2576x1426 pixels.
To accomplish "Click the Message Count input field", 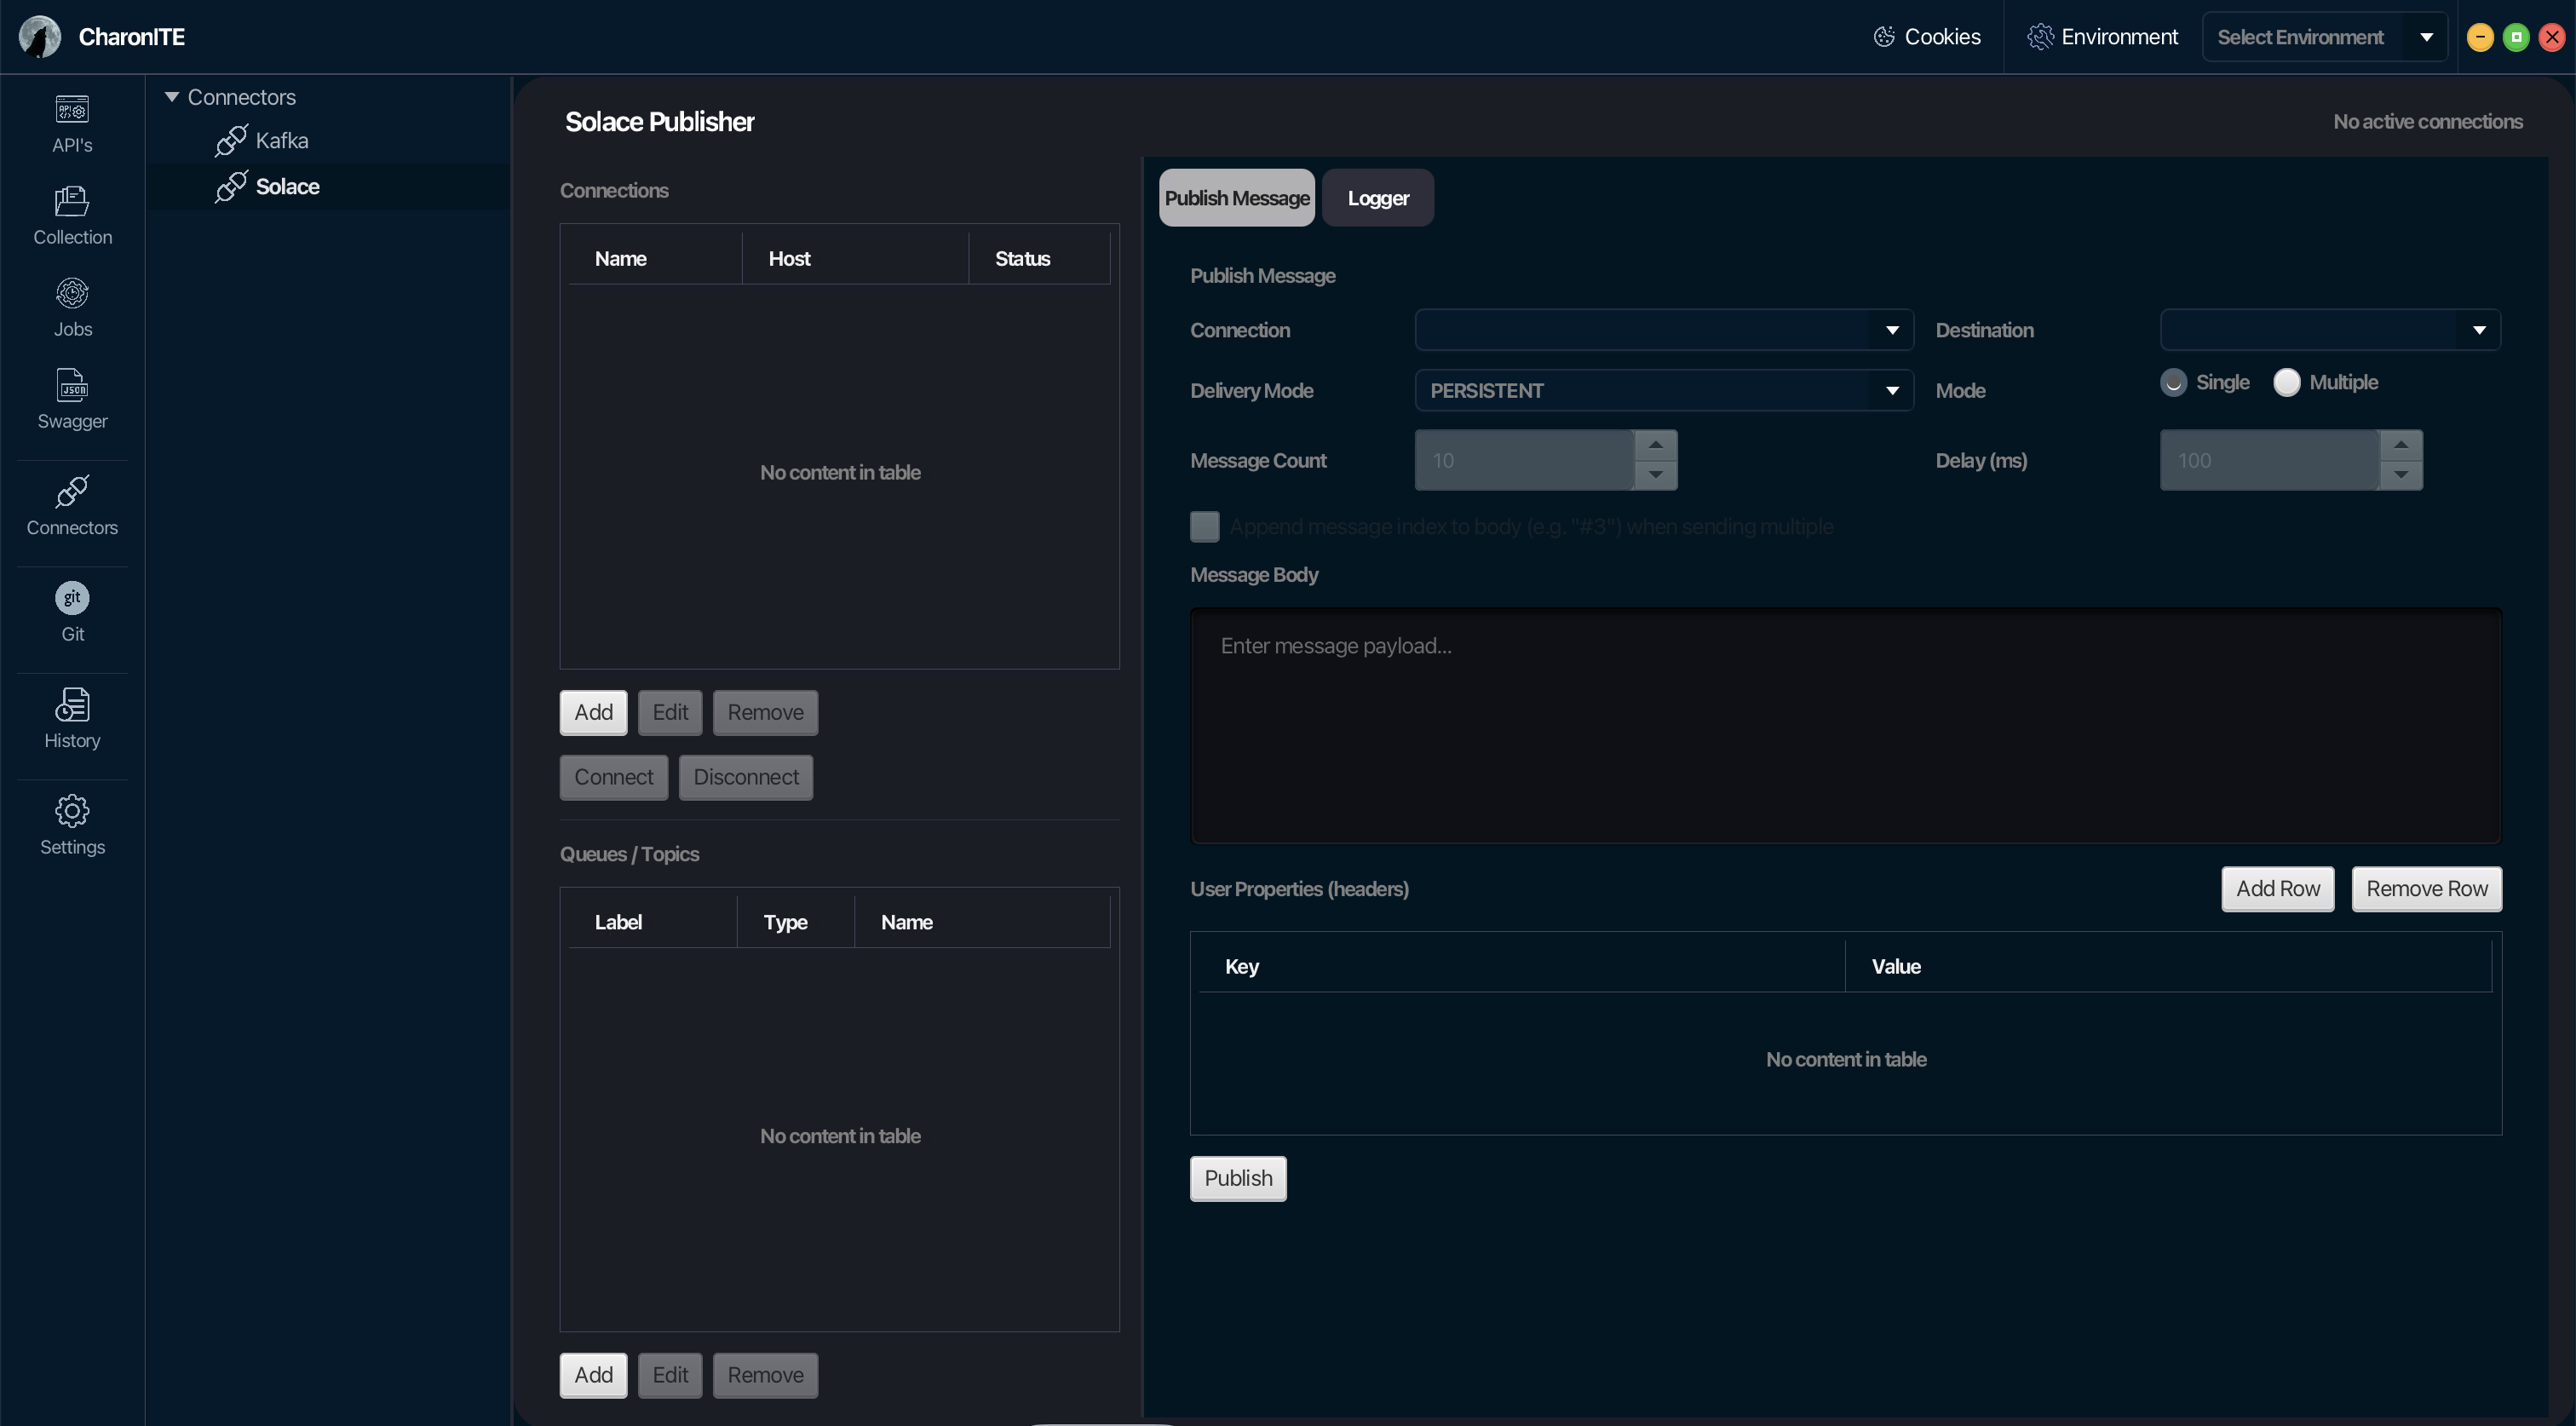I will click(x=1524, y=461).
